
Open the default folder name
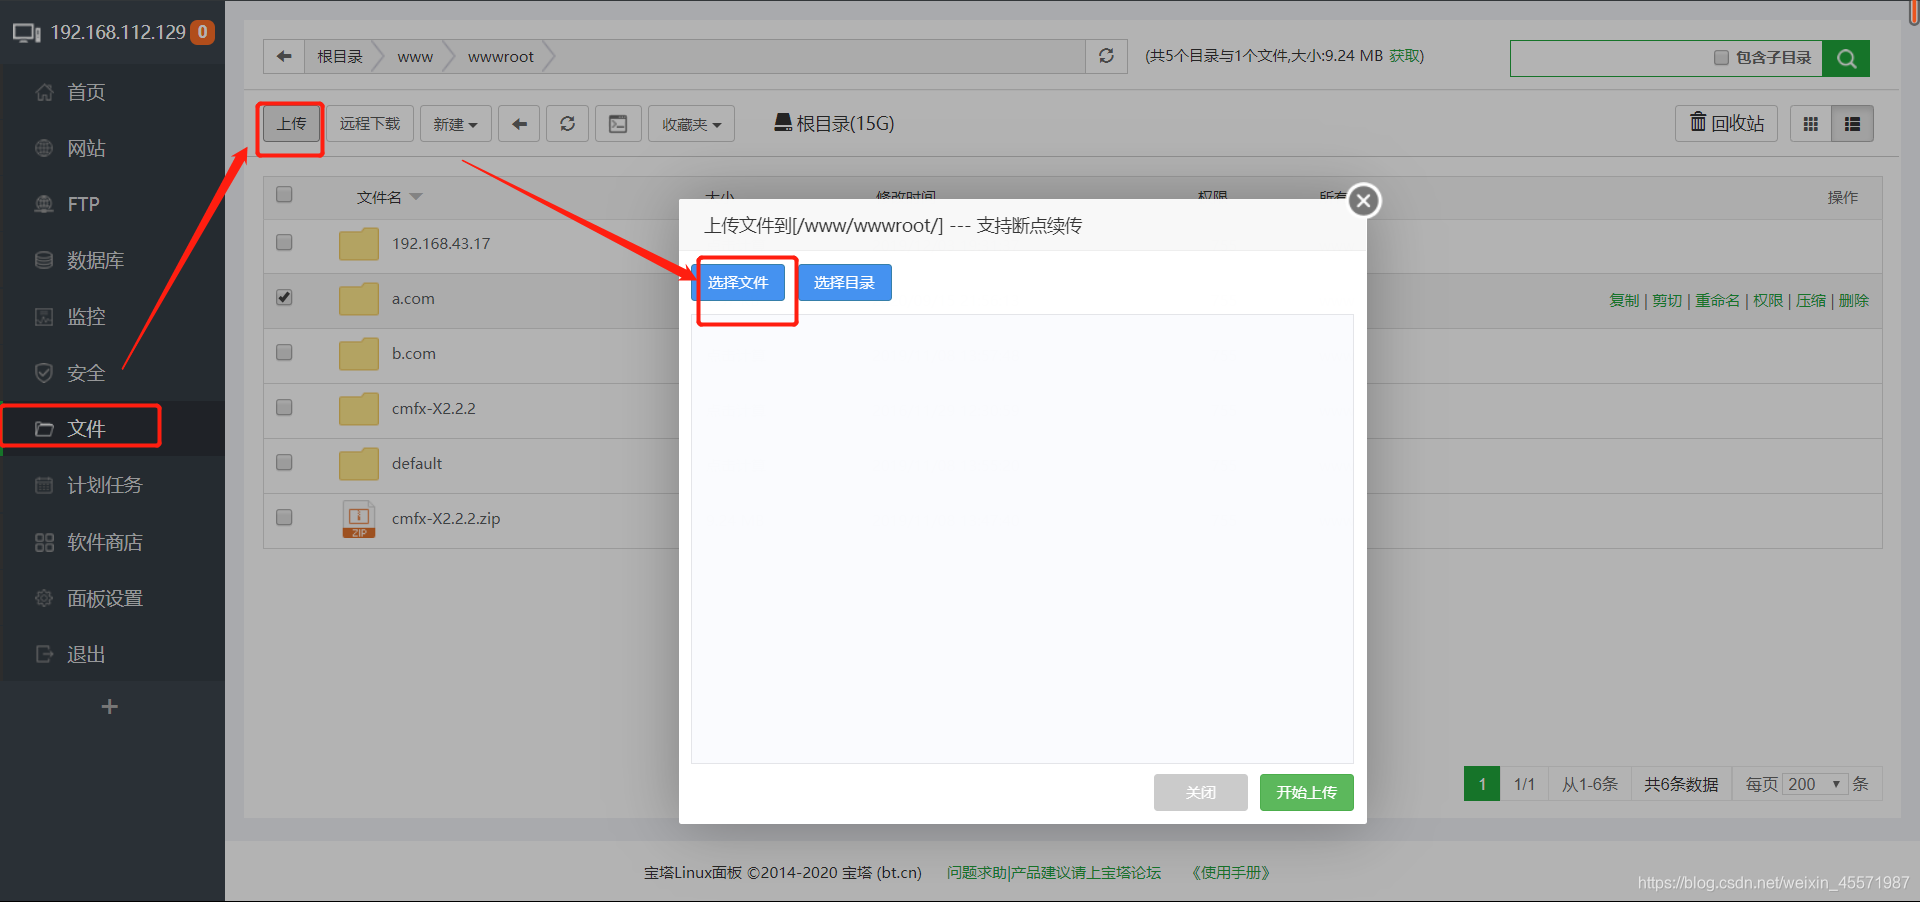[417, 464]
